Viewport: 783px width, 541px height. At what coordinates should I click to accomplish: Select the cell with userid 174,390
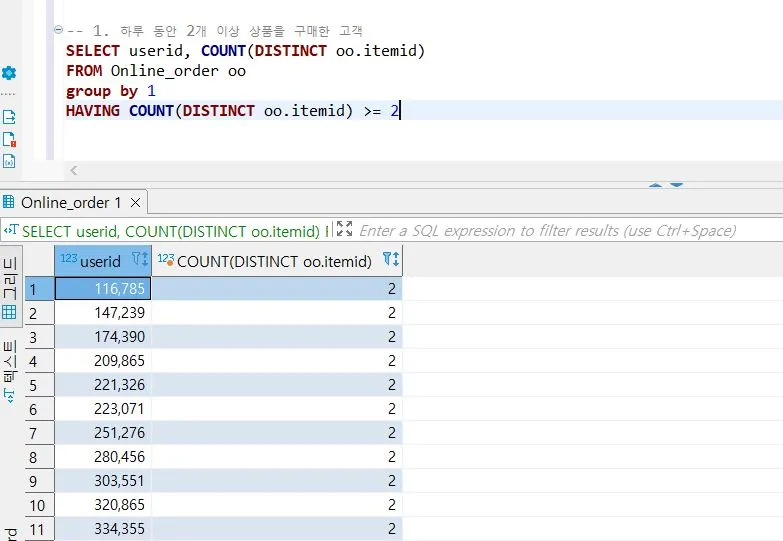click(x=103, y=337)
